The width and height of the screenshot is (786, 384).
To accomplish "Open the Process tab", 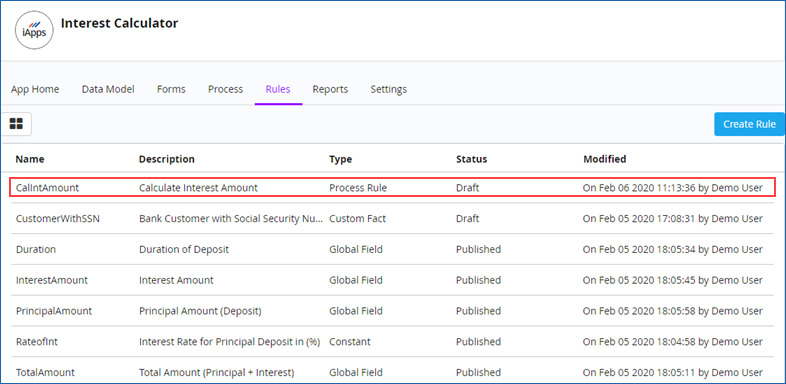I will point(226,89).
